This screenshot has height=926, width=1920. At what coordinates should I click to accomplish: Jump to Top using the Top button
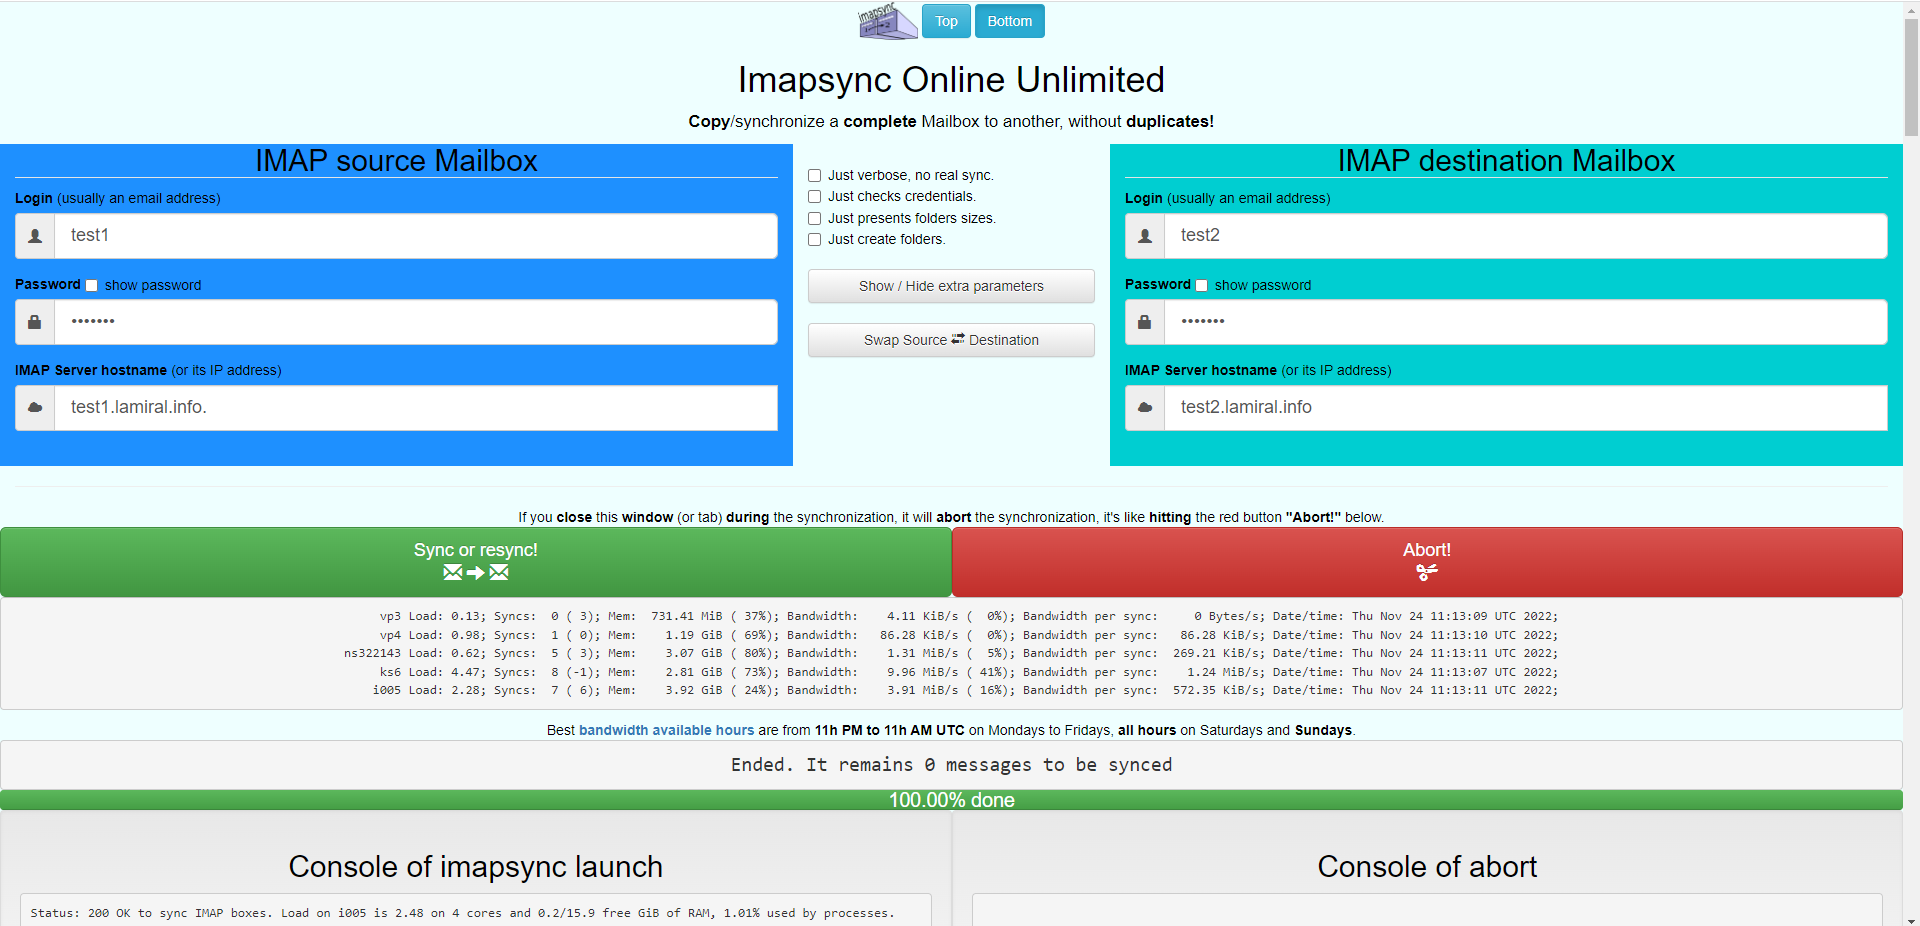[945, 21]
